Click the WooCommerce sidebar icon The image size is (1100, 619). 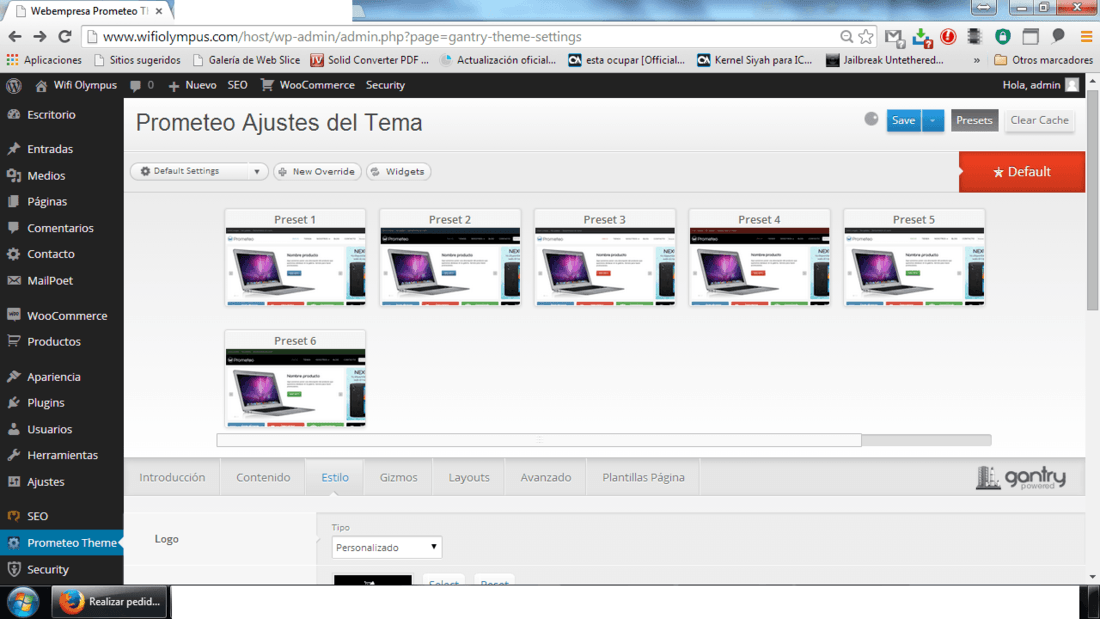pos(13,315)
